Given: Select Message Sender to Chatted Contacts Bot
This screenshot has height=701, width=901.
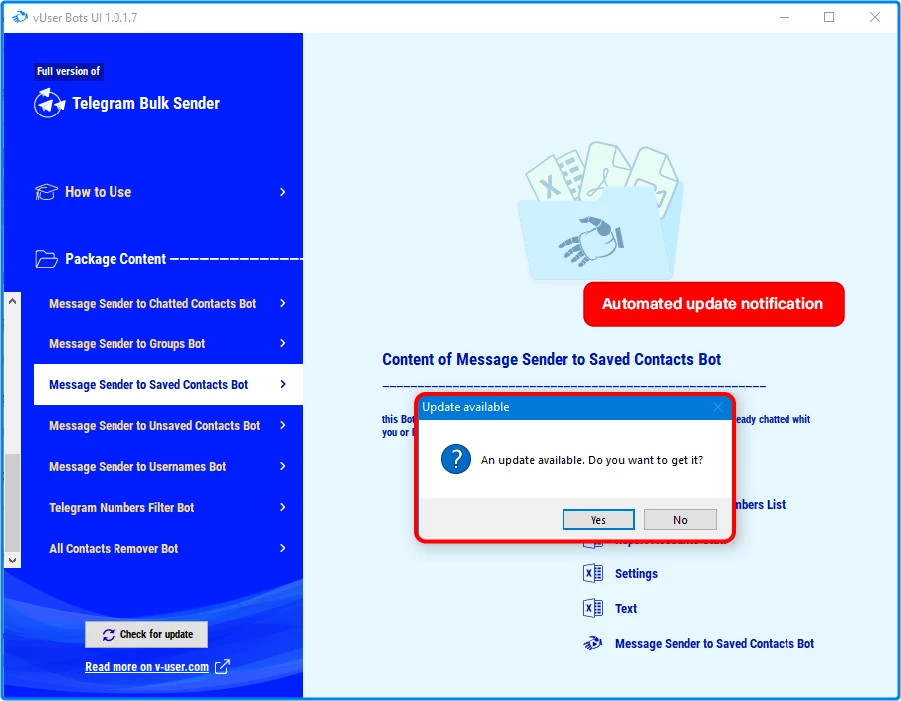Looking at the screenshot, I should (168, 303).
